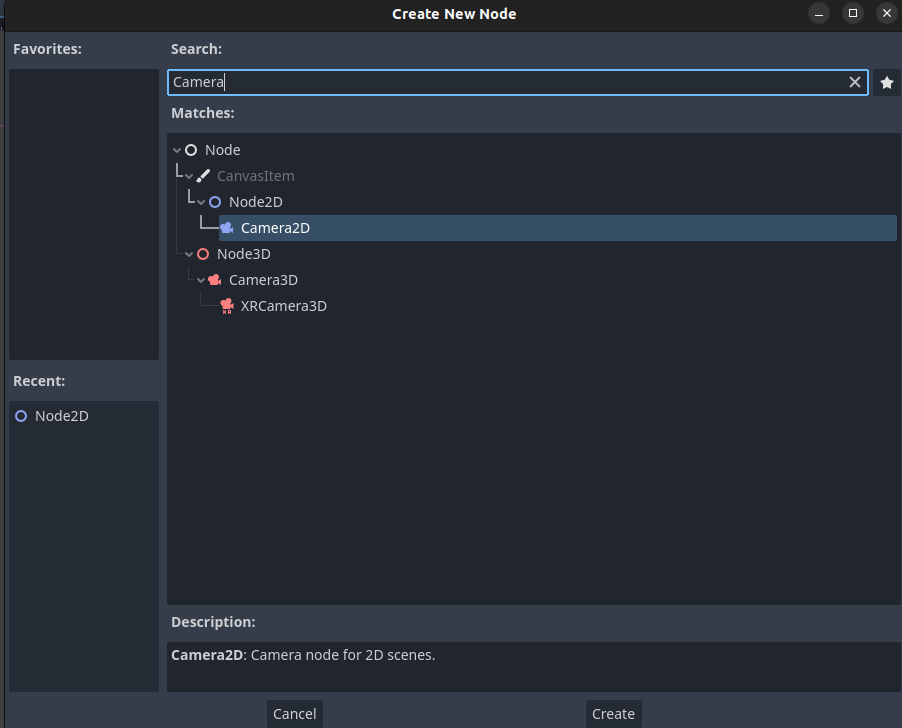Focus the Search input field
Image resolution: width=902 pixels, height=728 pixels.
(x=500, y=83)
